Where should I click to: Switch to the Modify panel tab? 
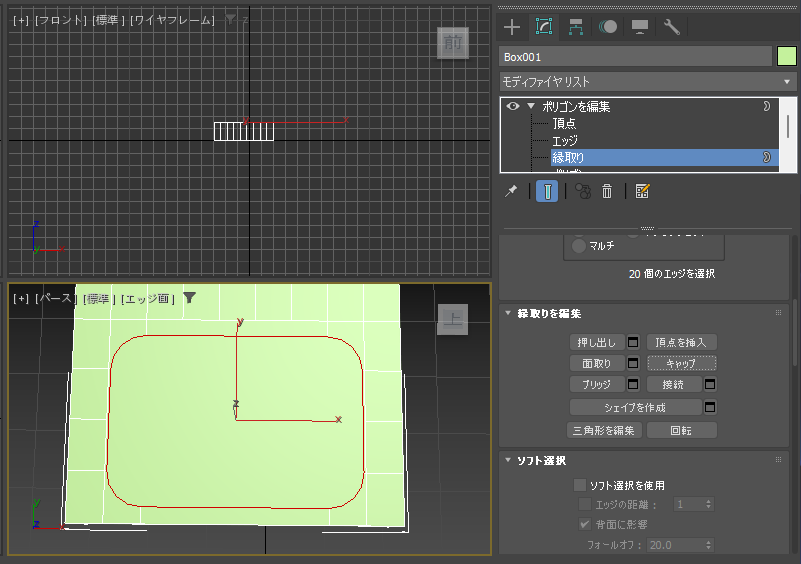544,27
